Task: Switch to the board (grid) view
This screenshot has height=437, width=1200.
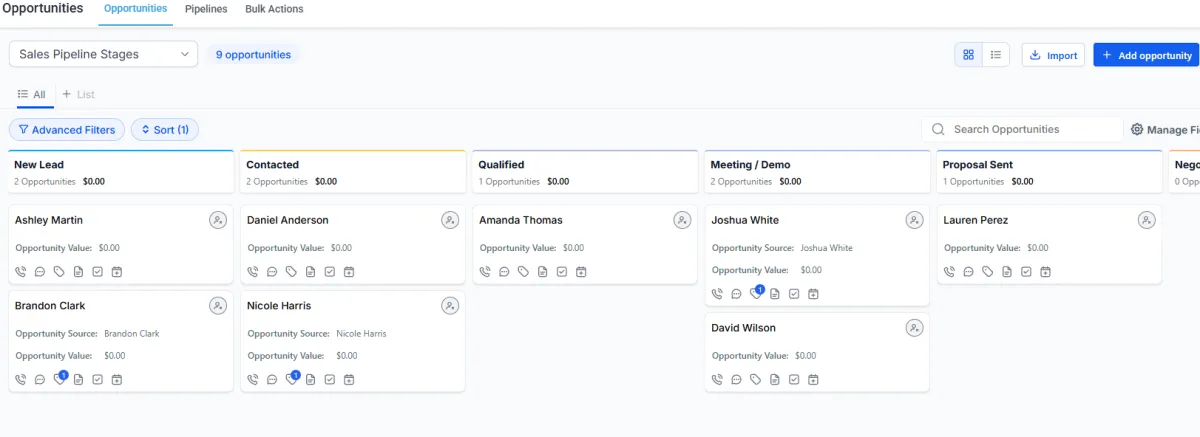Action: pos(968,55)
